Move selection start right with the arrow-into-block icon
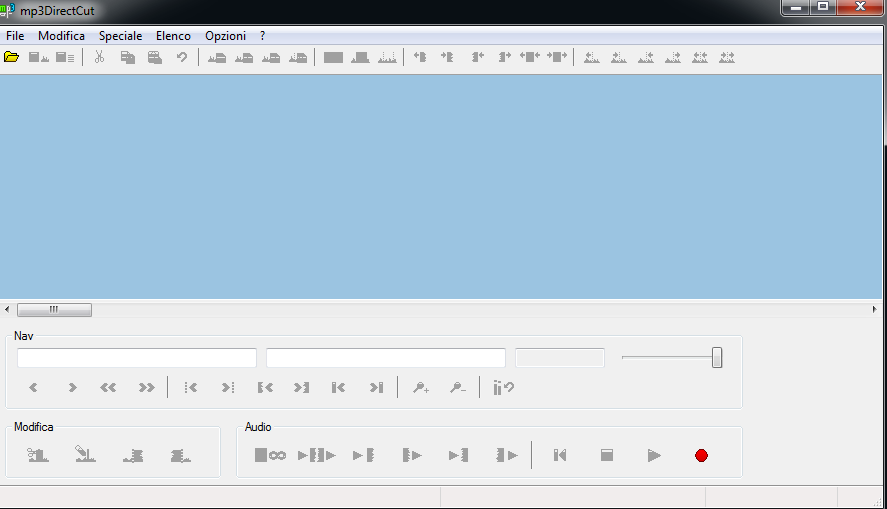The height and width of the screenshot is (509, 887). pyautogui.click(x=447, y=57)
